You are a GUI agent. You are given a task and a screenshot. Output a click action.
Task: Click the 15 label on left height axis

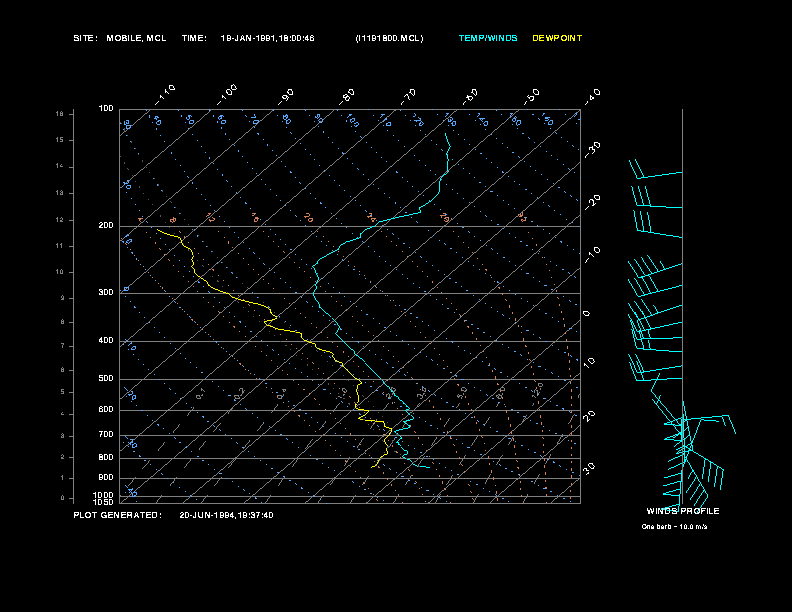click(x=60, y=140)
